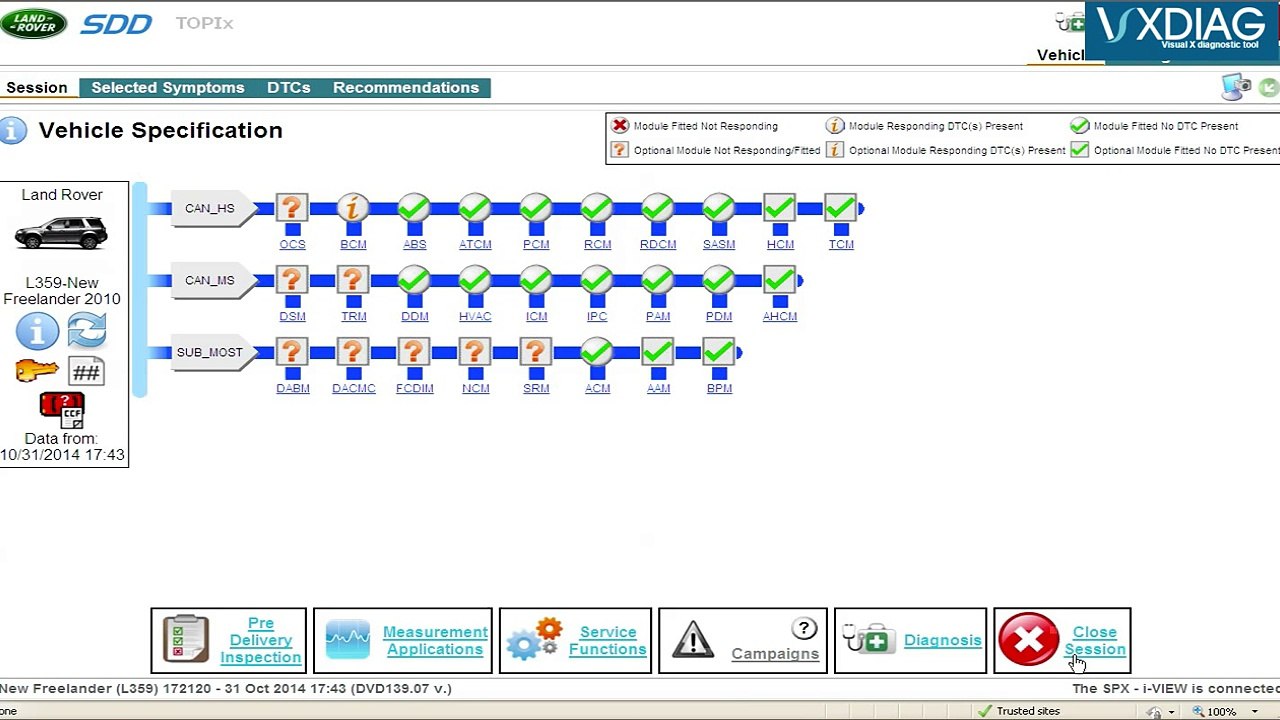1280x720 pixels.
Task: Select the SUB_MOST bus label
Action: [x=210, y=352]
